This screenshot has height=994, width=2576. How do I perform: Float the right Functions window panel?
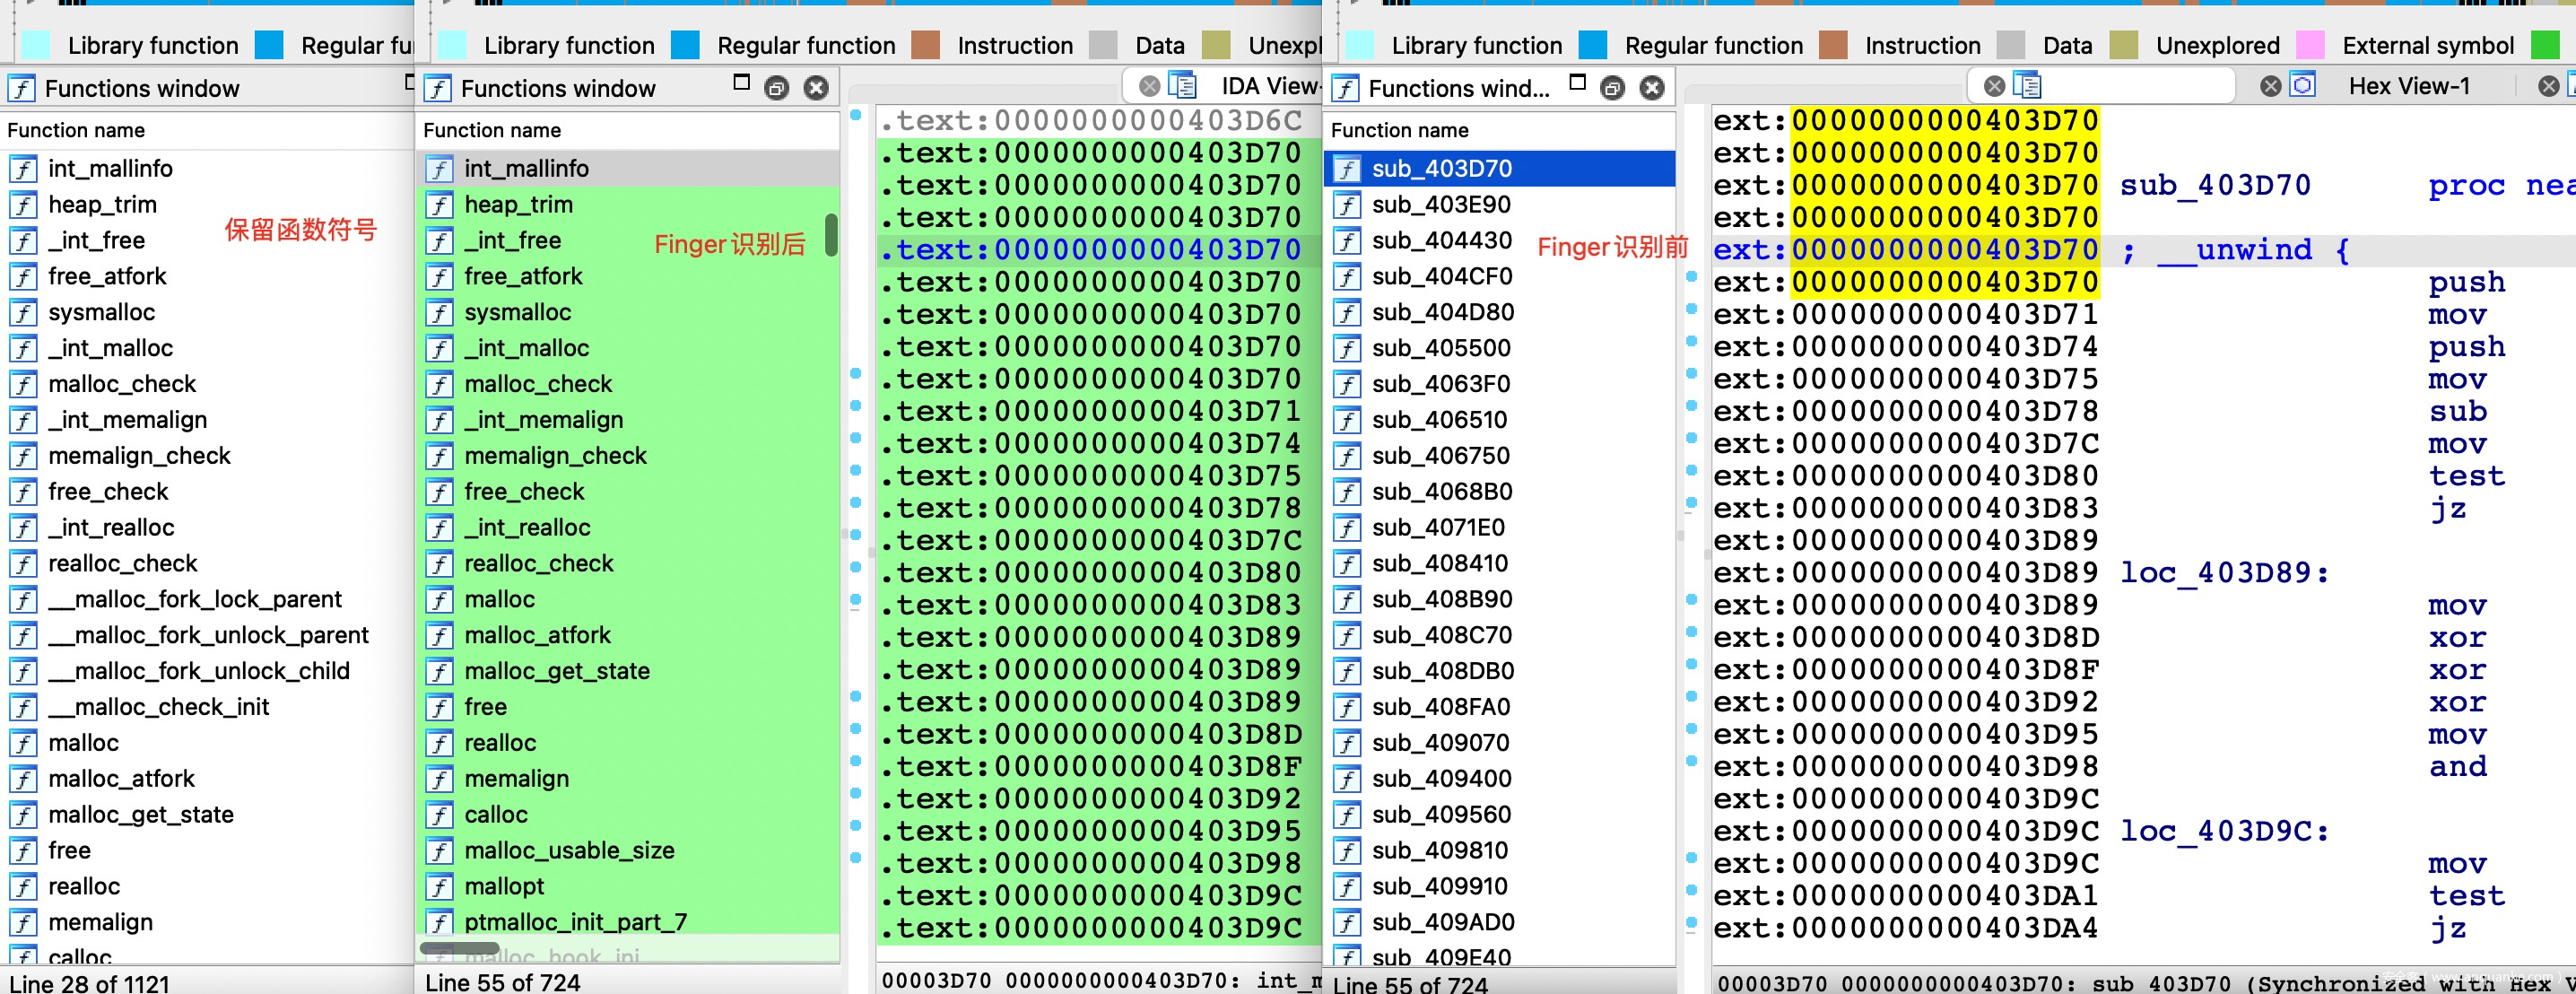click(1612, 88)
